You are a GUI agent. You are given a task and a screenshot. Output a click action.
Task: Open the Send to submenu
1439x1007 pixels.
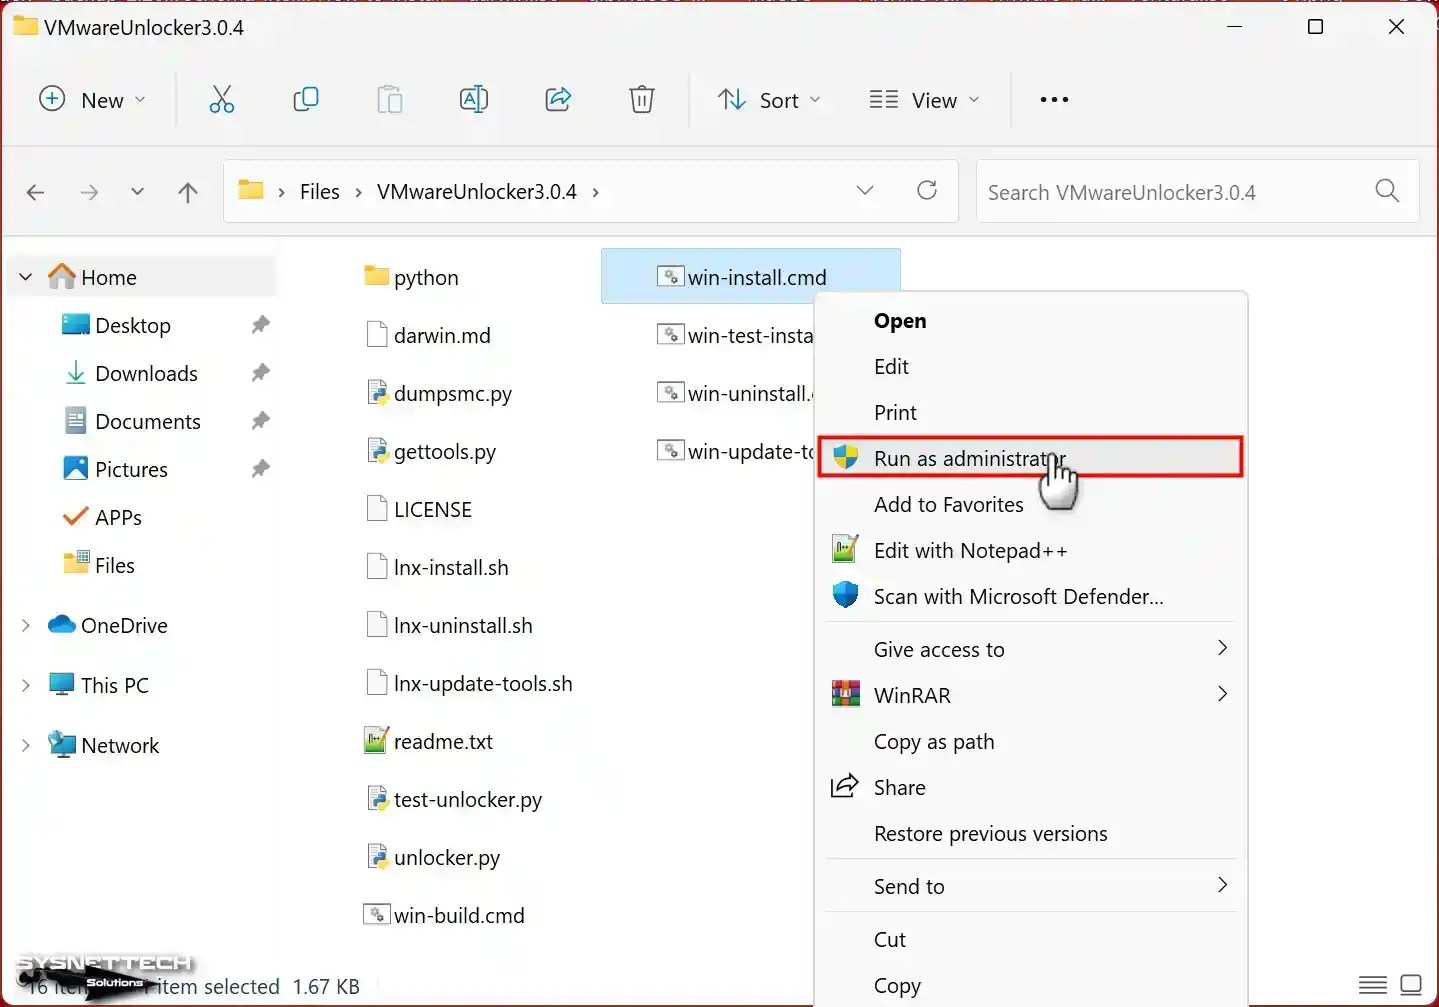(1030, 887)
